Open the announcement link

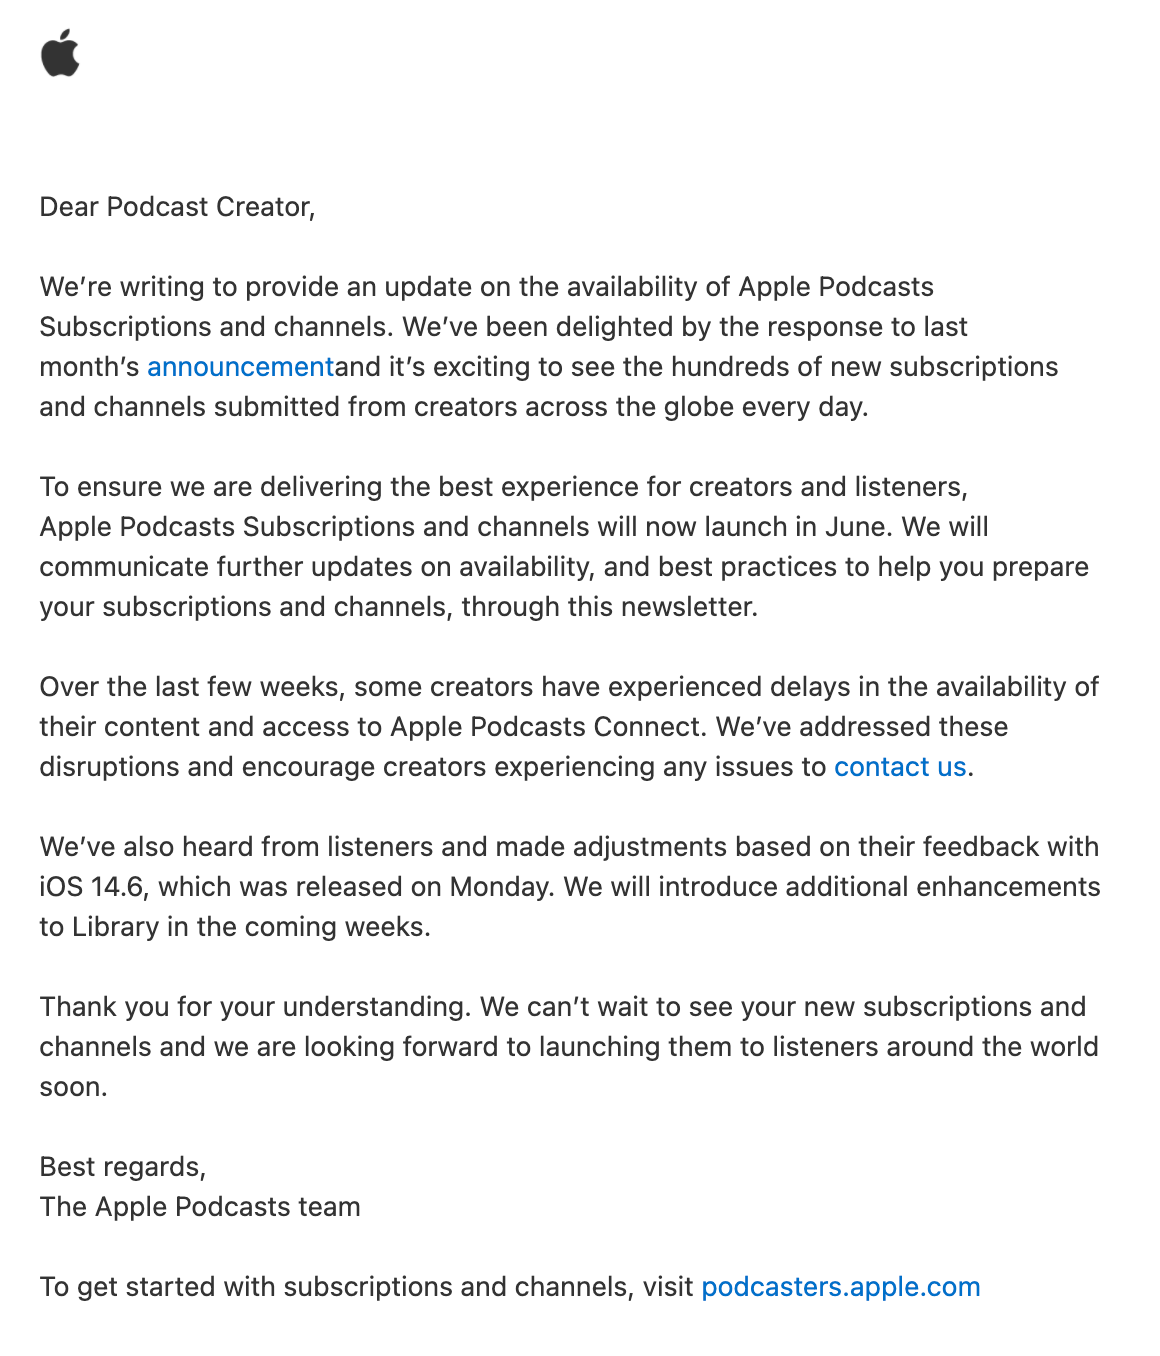[240, 367]
